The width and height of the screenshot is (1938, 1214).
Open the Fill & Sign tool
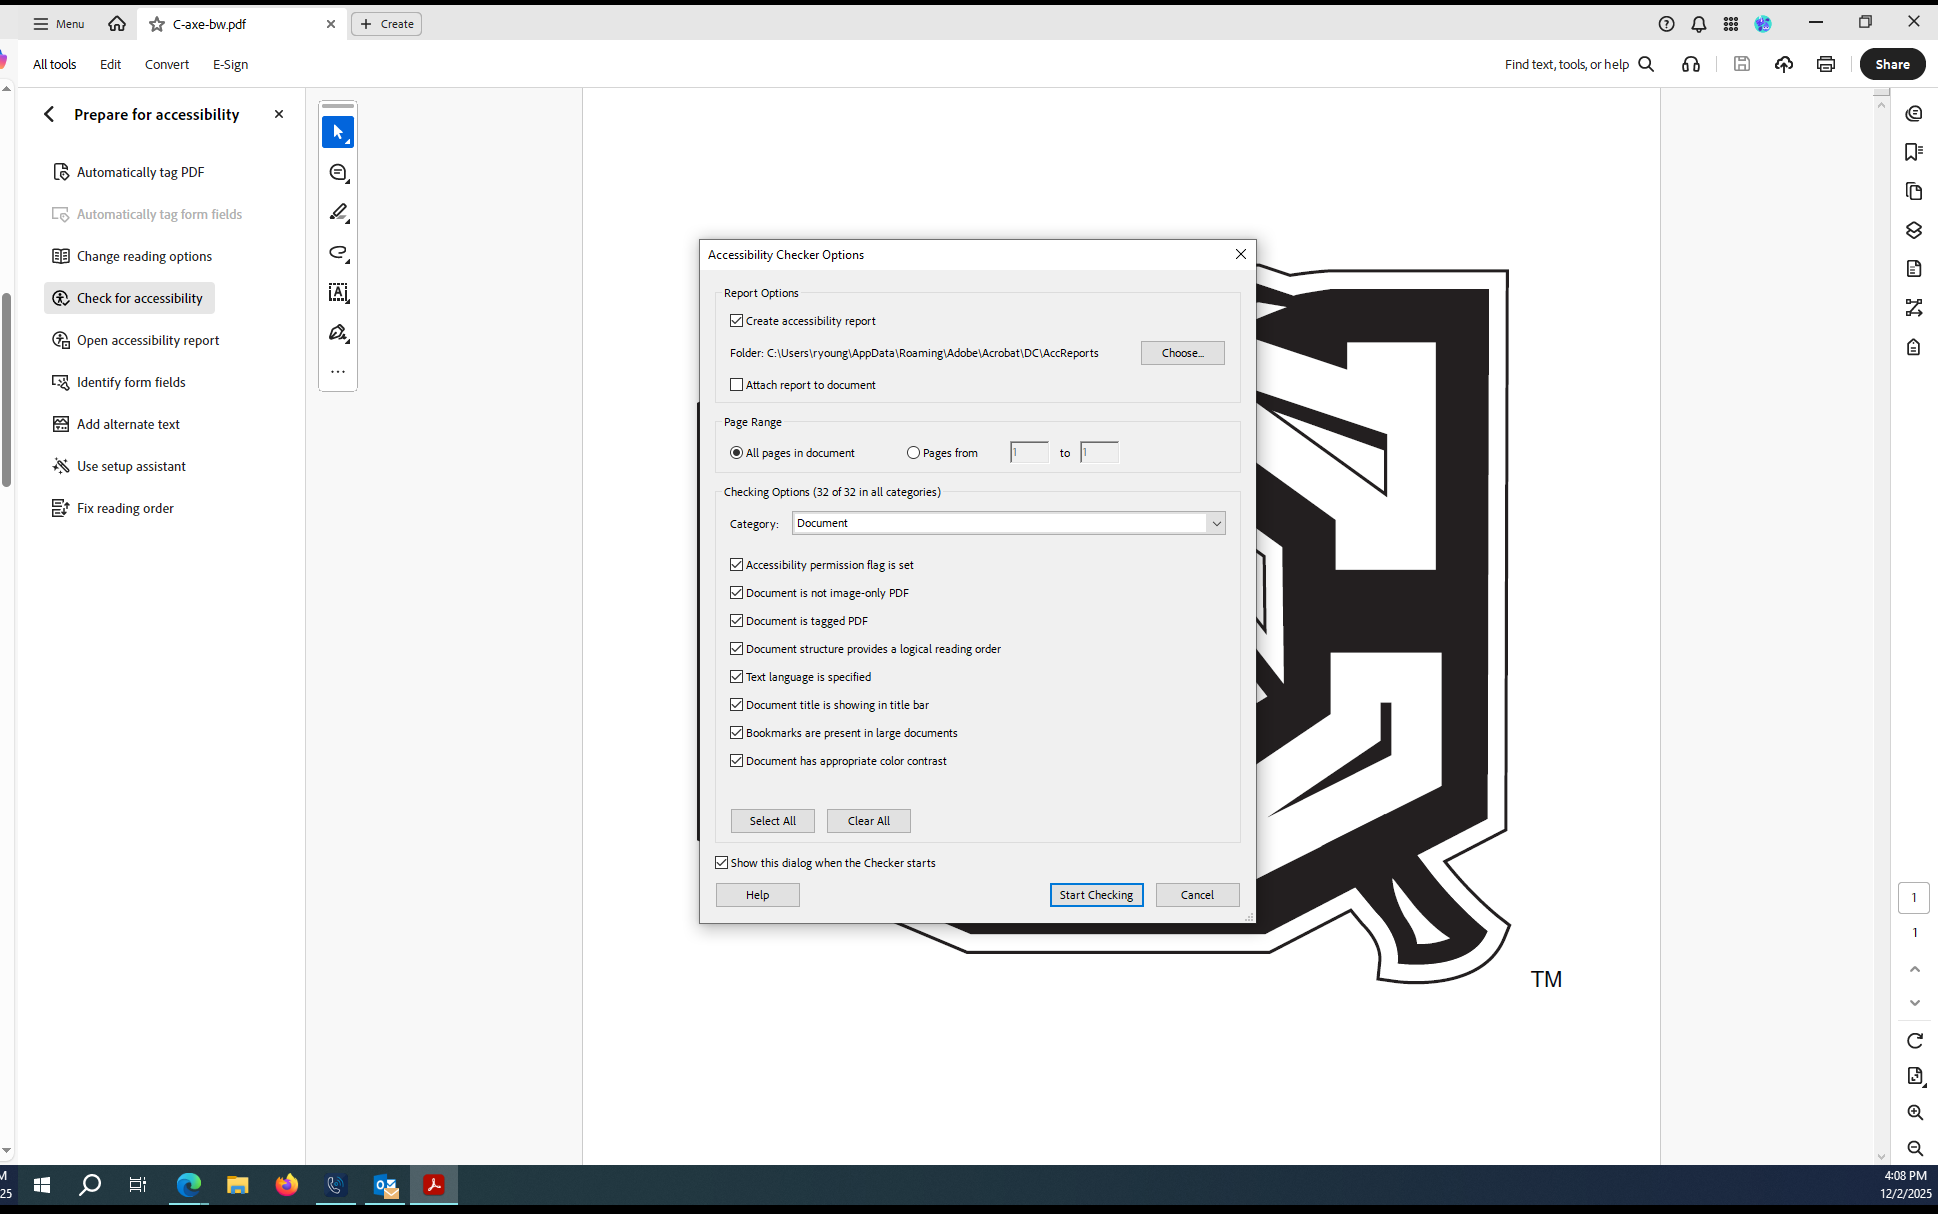pyautogui.click(x=338, y=332)
